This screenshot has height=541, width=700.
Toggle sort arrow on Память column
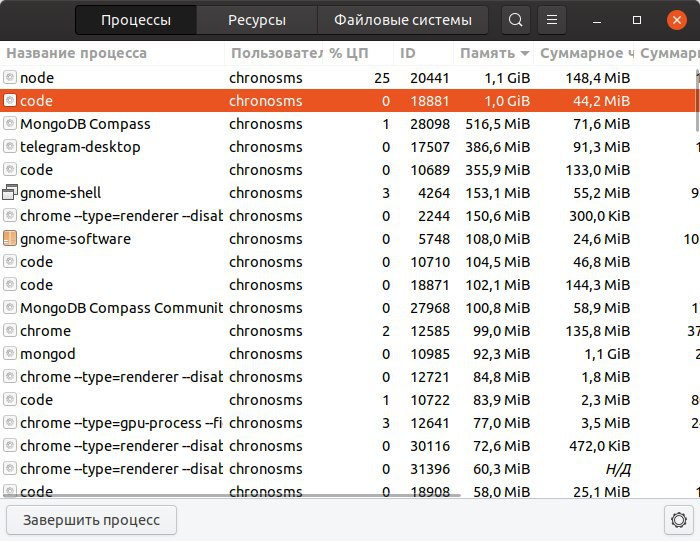[x=525, y=54]
